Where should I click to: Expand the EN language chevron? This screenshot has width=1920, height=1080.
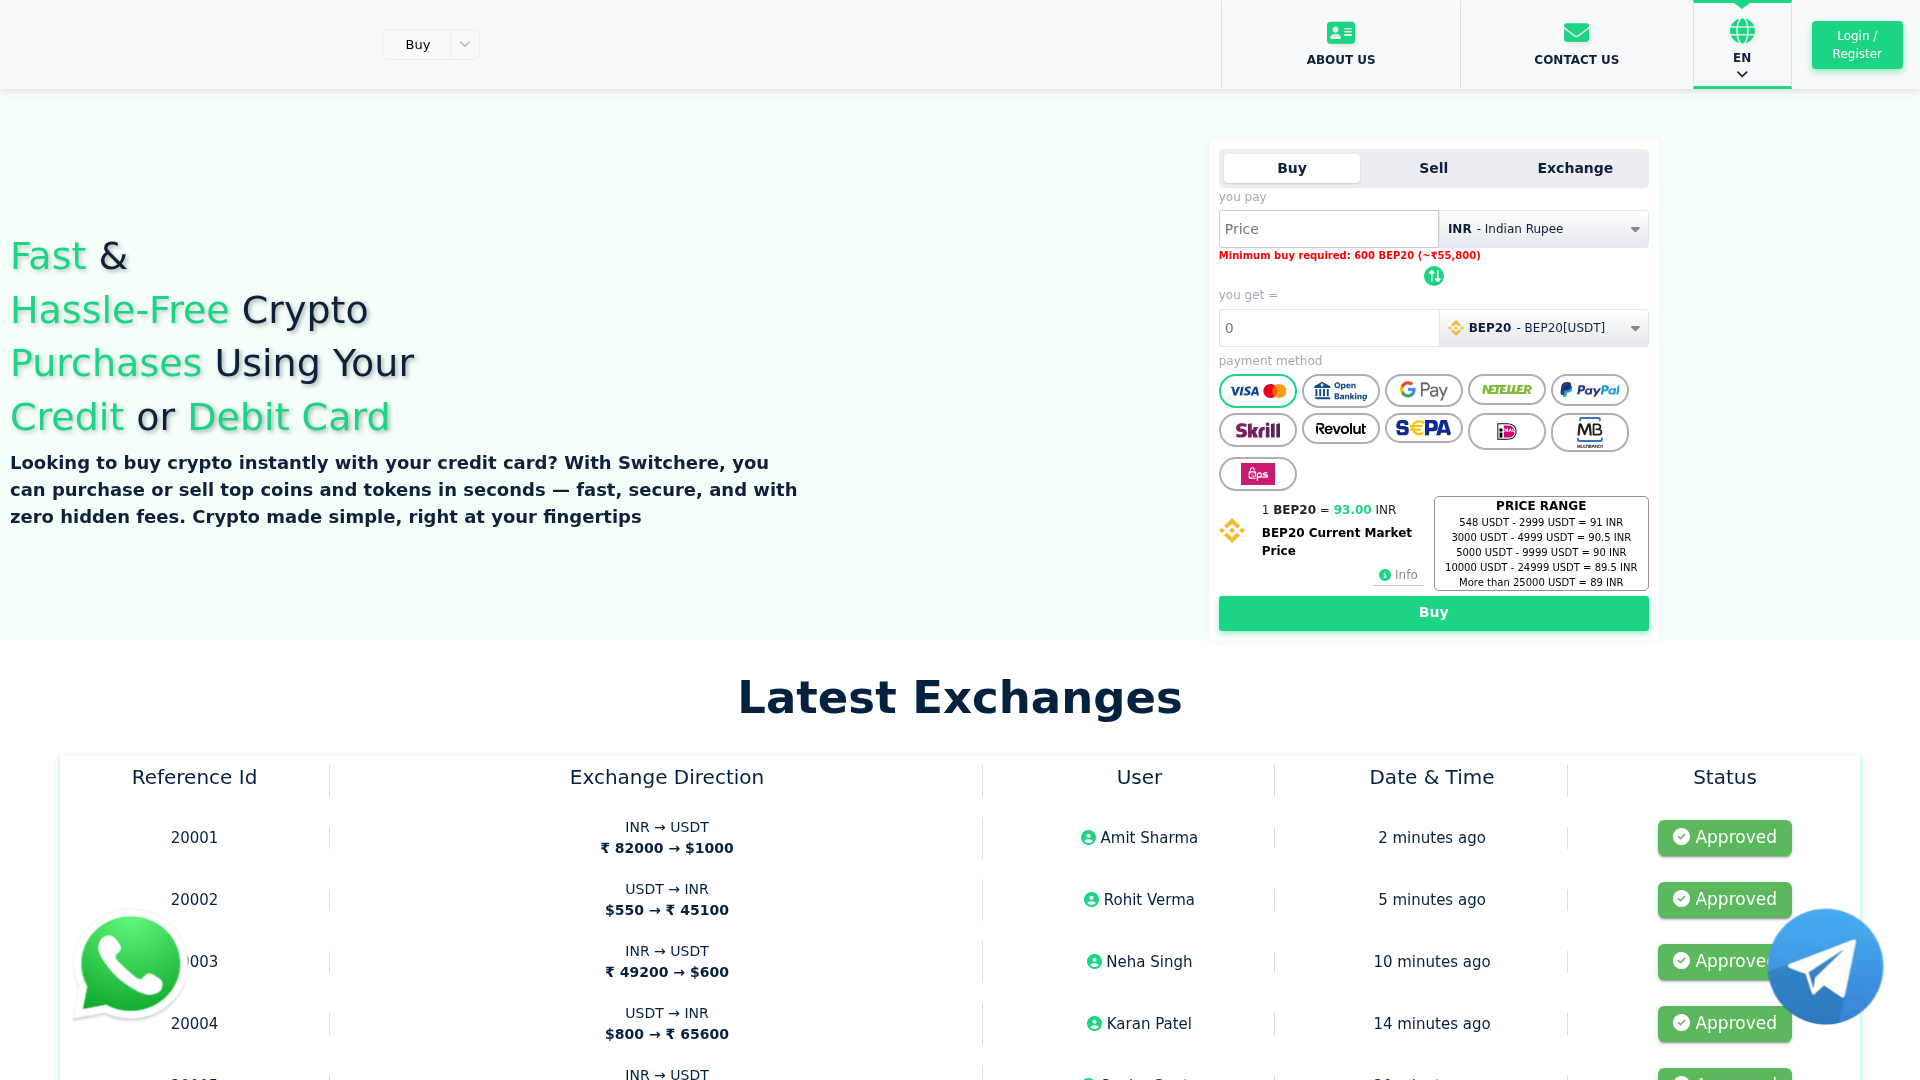1742,74
